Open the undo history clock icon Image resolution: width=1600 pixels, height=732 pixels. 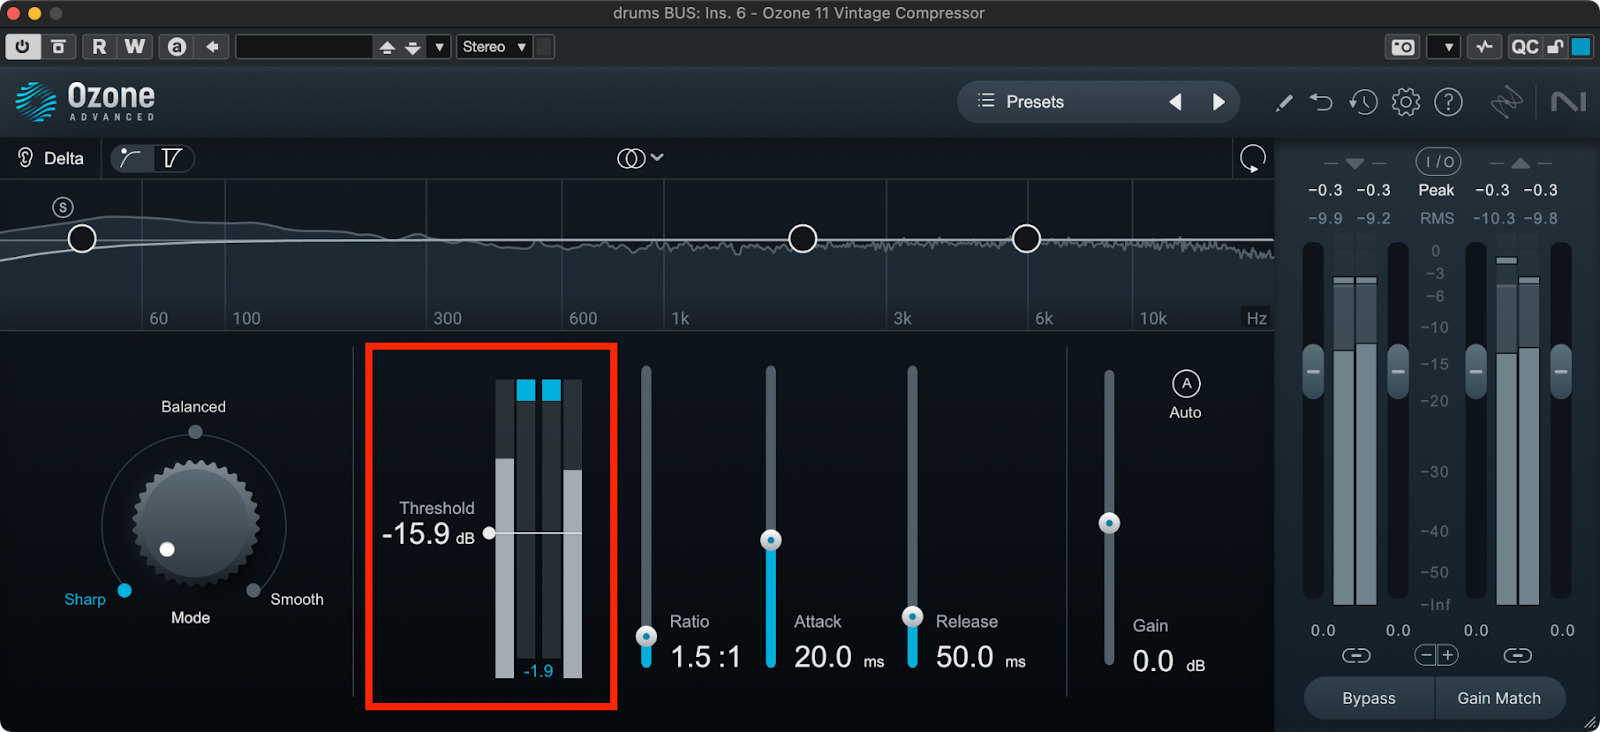pos(1363,102)
